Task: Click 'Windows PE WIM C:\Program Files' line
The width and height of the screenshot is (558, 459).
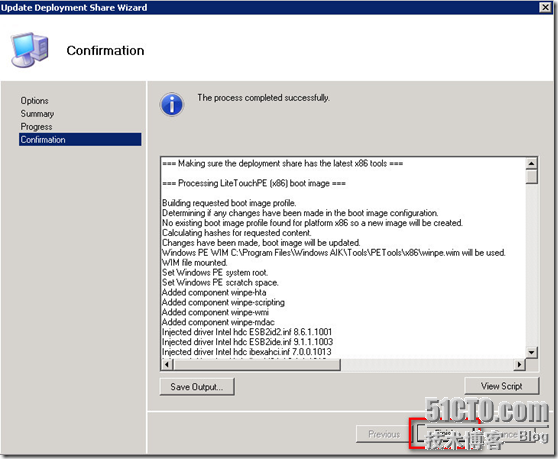Action: 334,253
